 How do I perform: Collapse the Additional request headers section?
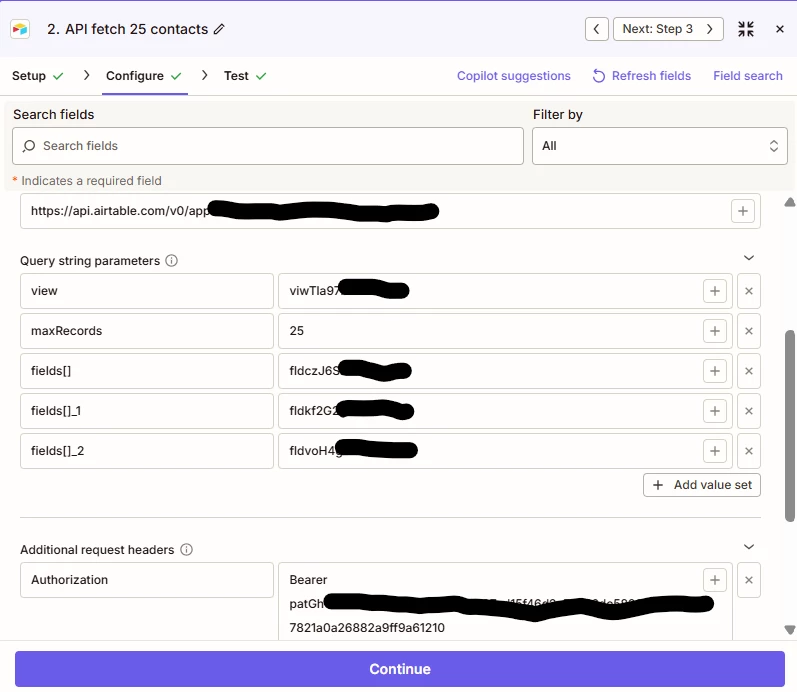[x=749, y=547]
